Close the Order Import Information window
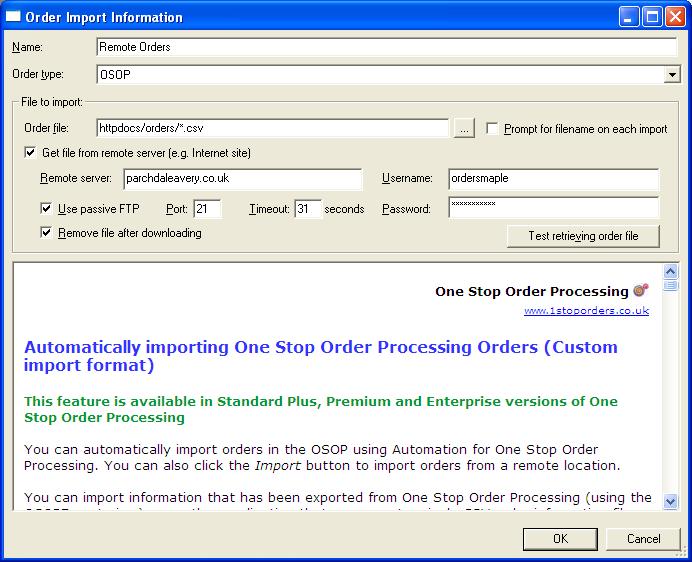692x562 pixels. pyautogui.click(x=675, y=17)
